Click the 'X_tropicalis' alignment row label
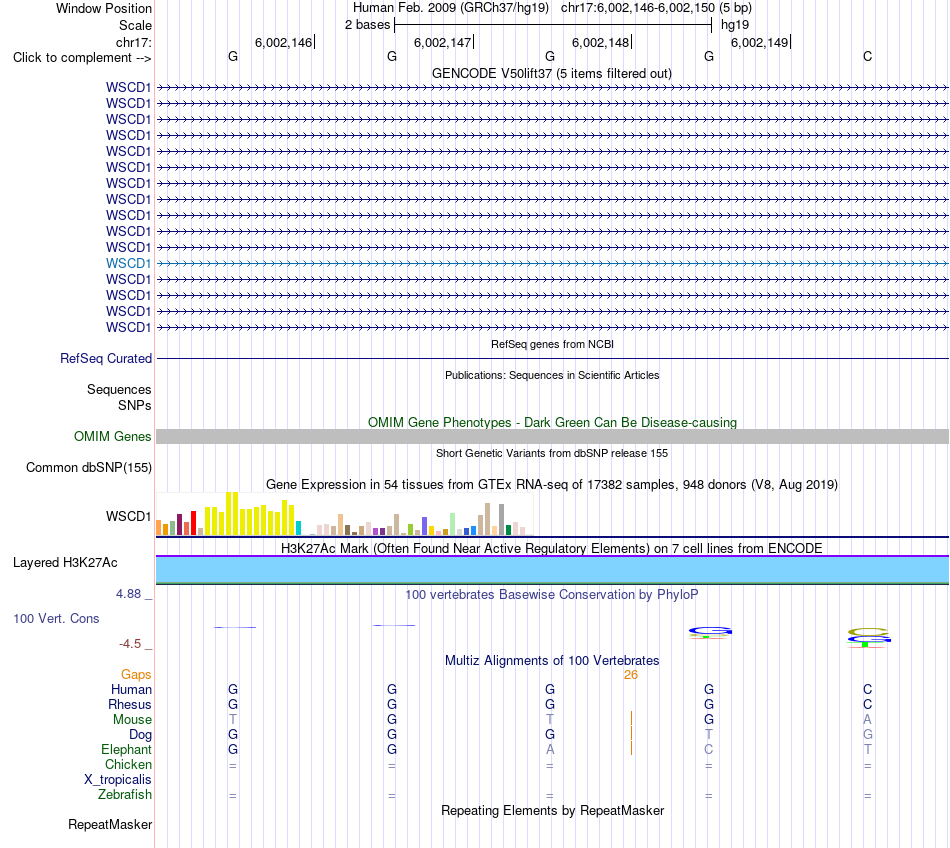 [118, 780]
